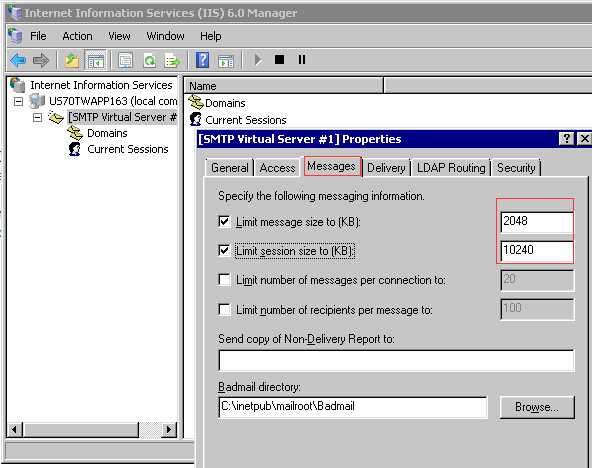Click the SMTP Virtual Server envelope icon
Viewport: 592px width, 468px height.
[56, 117]
